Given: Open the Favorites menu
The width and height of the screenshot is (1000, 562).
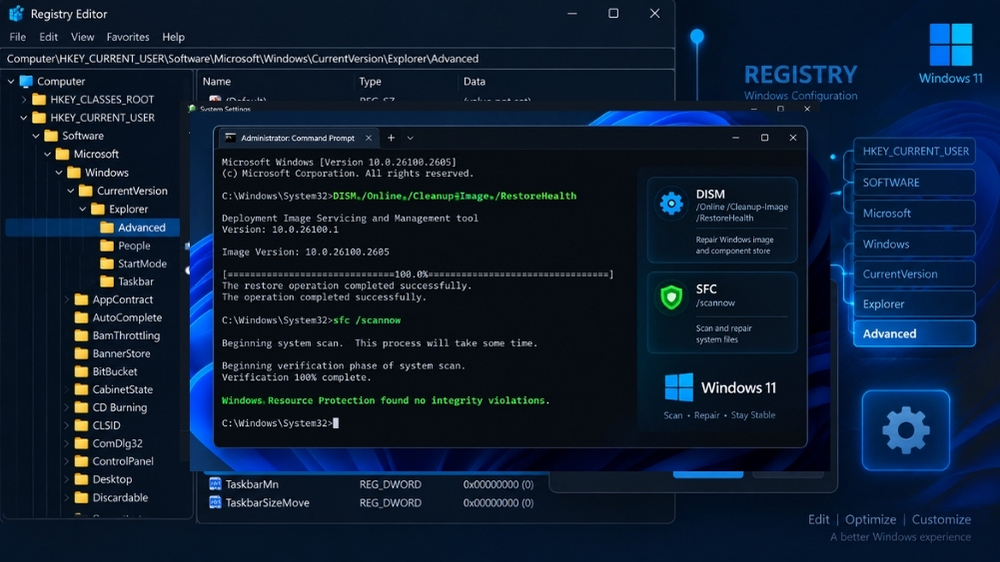Looking at the screenshot, I should (x=128, y=37).
